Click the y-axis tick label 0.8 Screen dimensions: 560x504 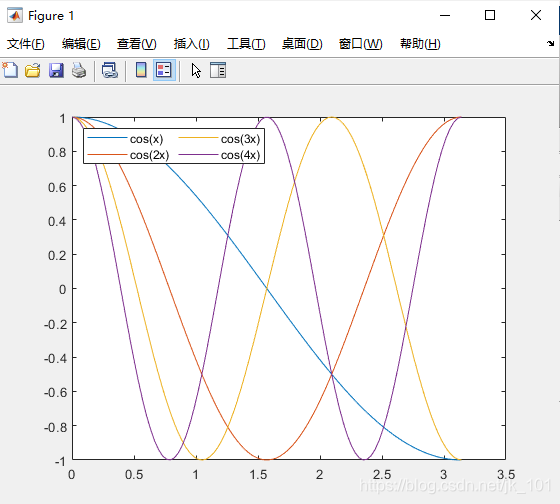(57, 153)
